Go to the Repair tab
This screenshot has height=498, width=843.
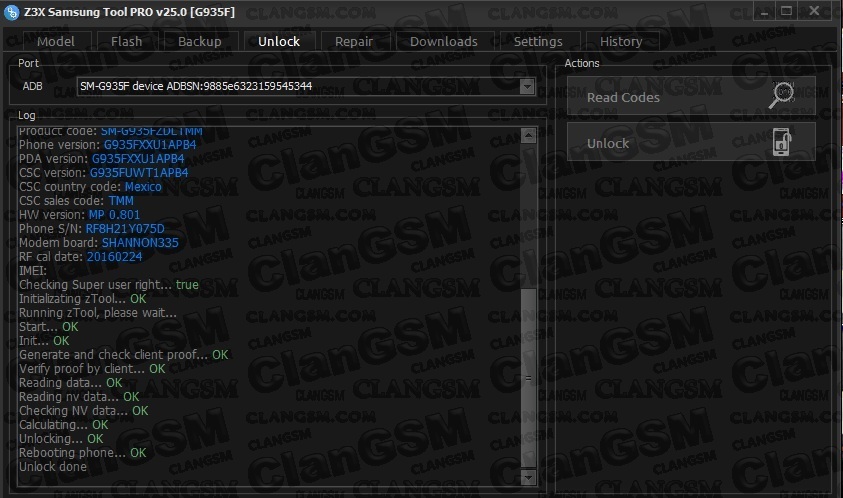coord(354,41)
